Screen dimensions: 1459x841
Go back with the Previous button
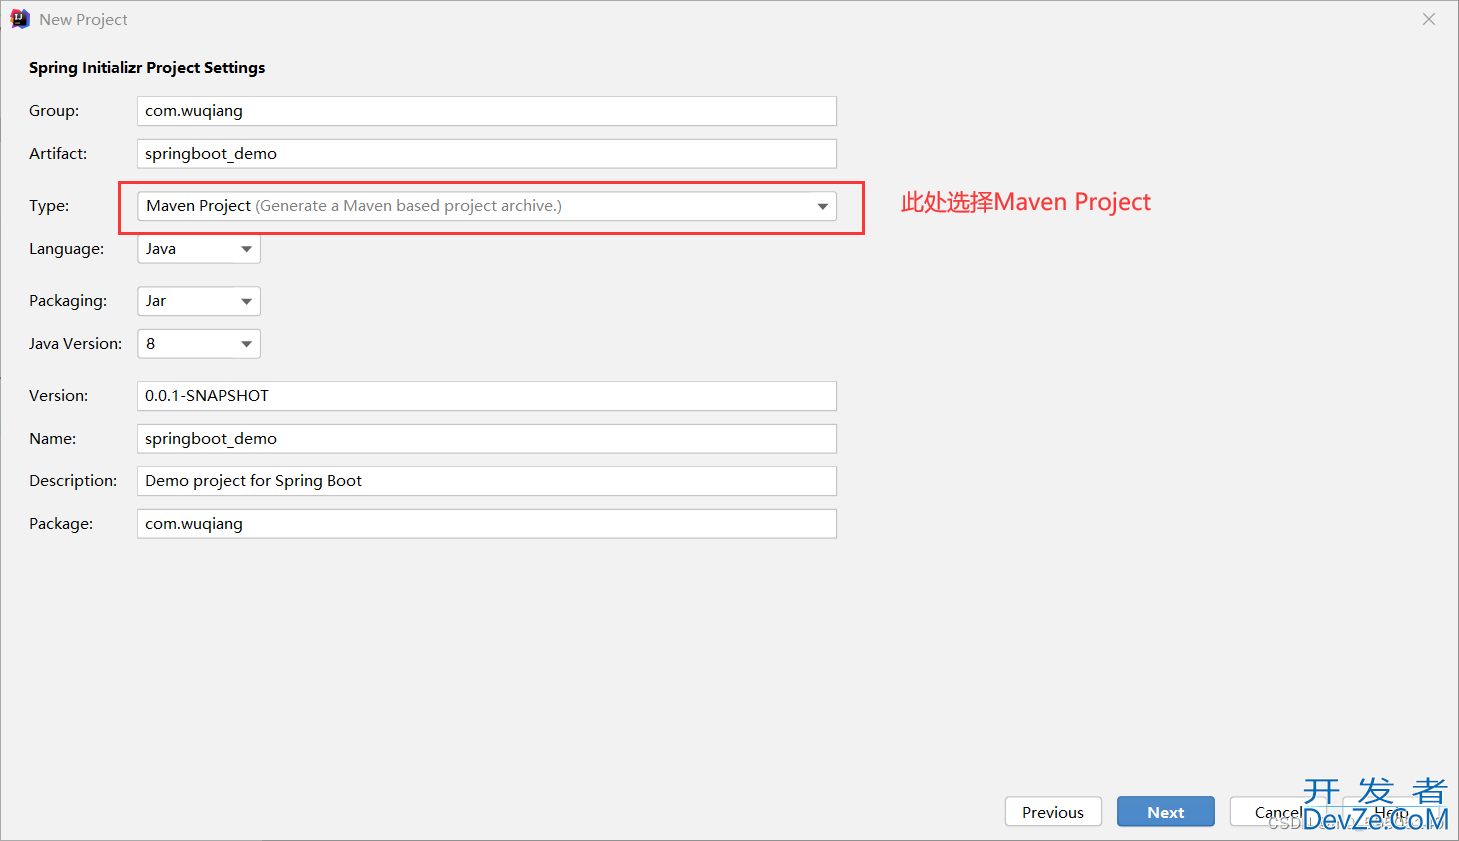pyautogui.click(x=1053, y=812)
